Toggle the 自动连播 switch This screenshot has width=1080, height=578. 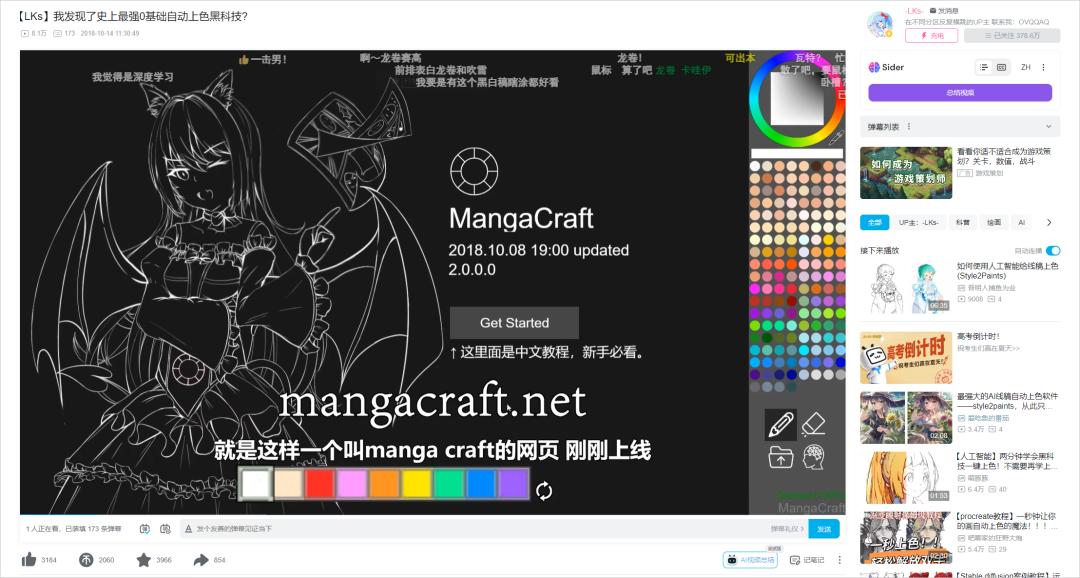(1053, 251)
